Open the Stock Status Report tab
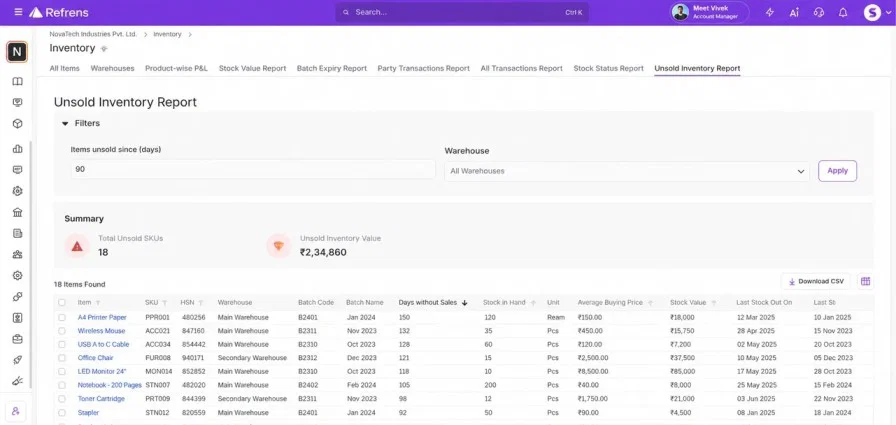Screen dimensions: 896x425 click(x=609, y=69)
